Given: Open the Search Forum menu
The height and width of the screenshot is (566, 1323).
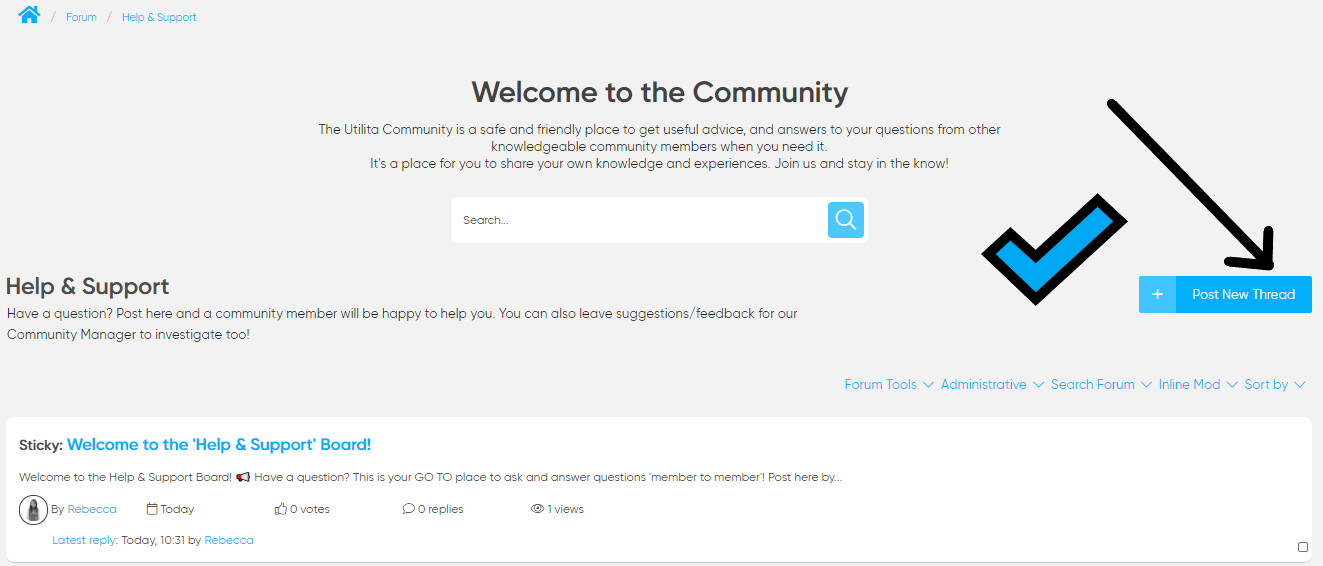Looking at the screenshot, I should 1101,384.
